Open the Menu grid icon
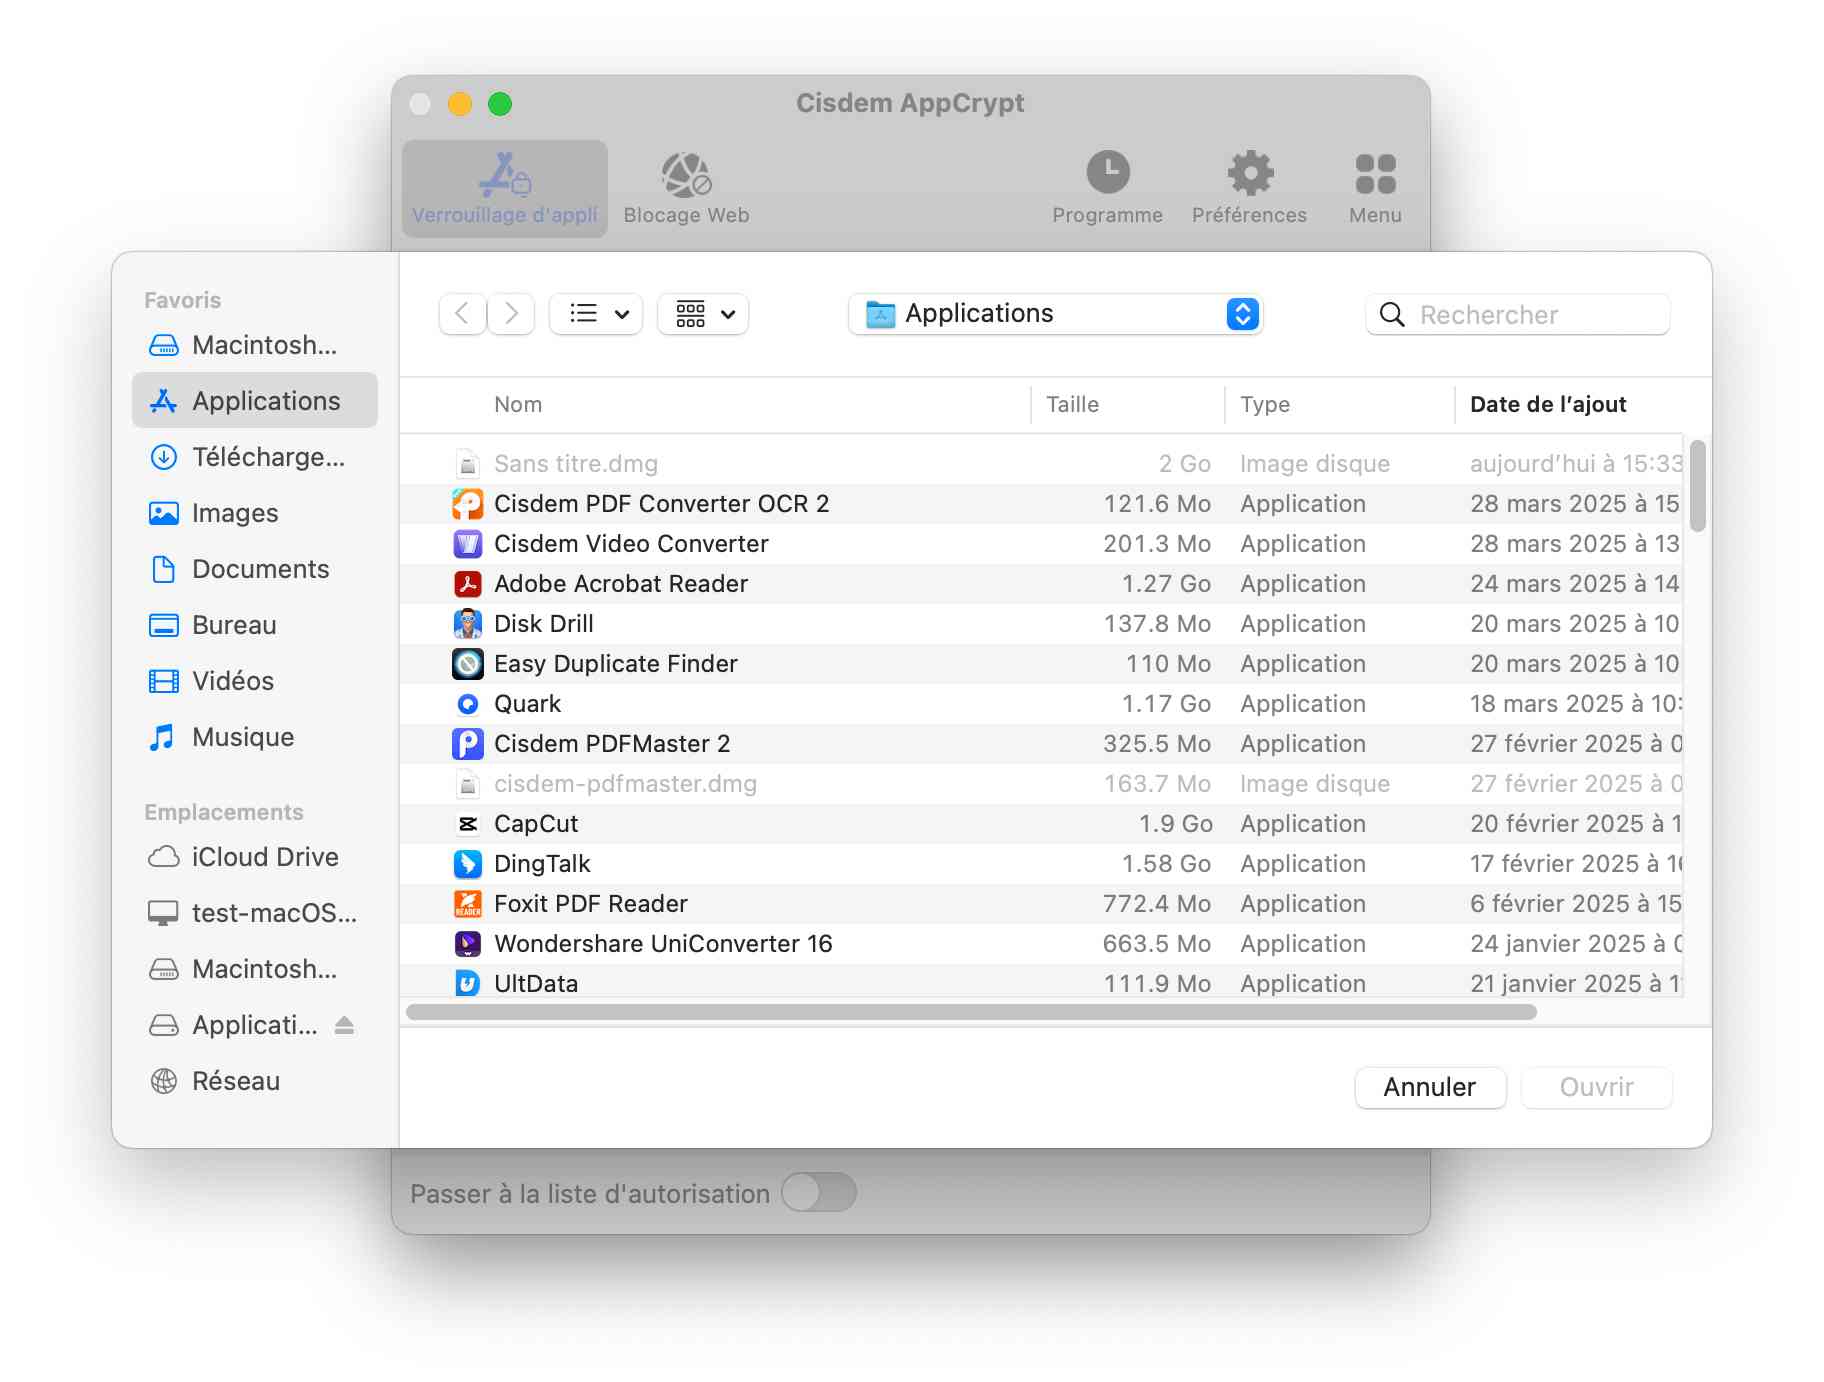 (1375, 189)
